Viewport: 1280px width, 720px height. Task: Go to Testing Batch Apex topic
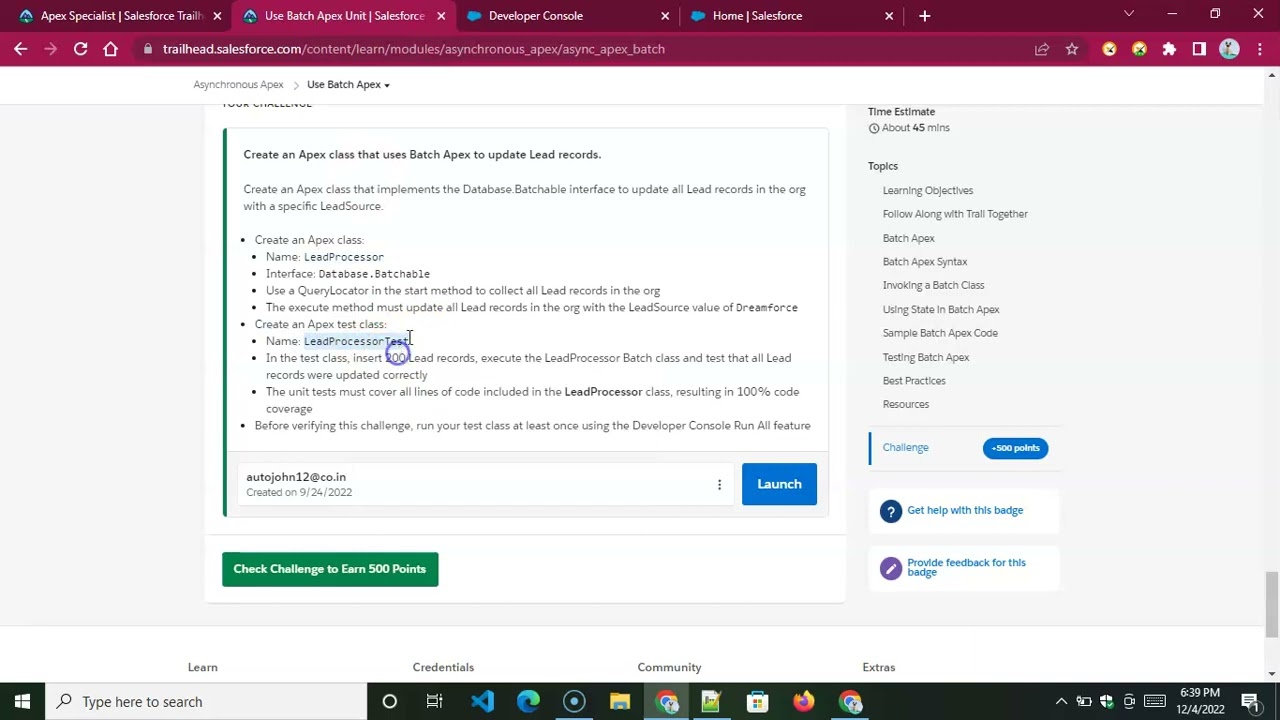[x=926, y=357]
